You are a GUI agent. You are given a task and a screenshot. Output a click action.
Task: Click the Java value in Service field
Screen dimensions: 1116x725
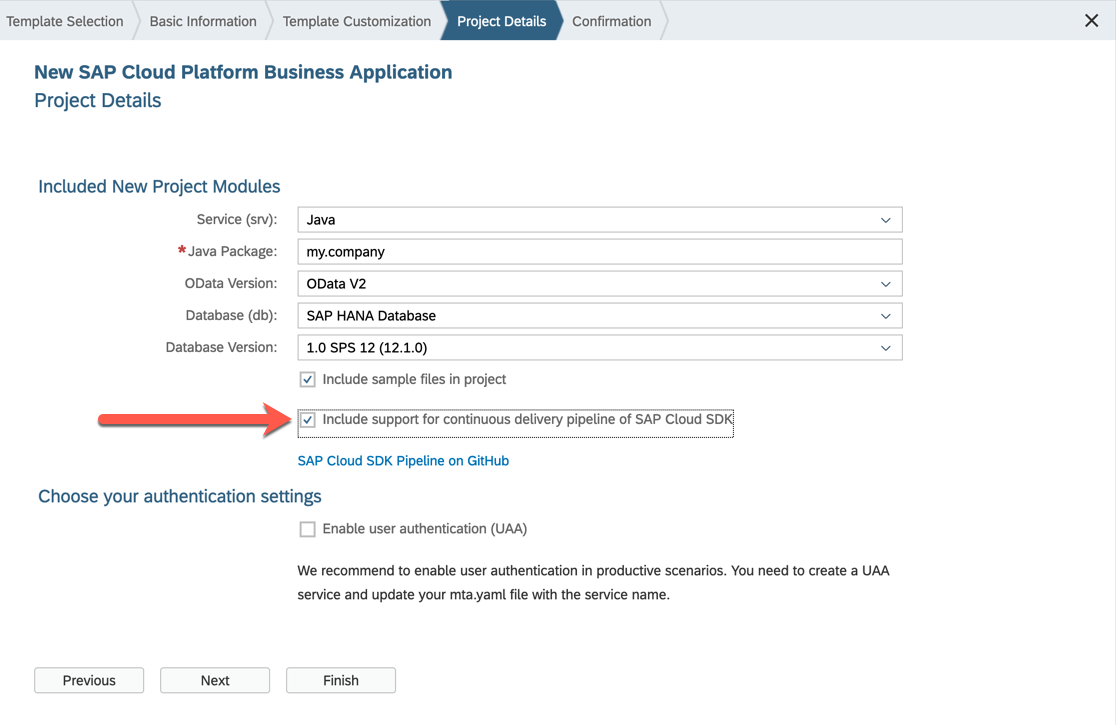pyautogui.click(x=321, y=220)
